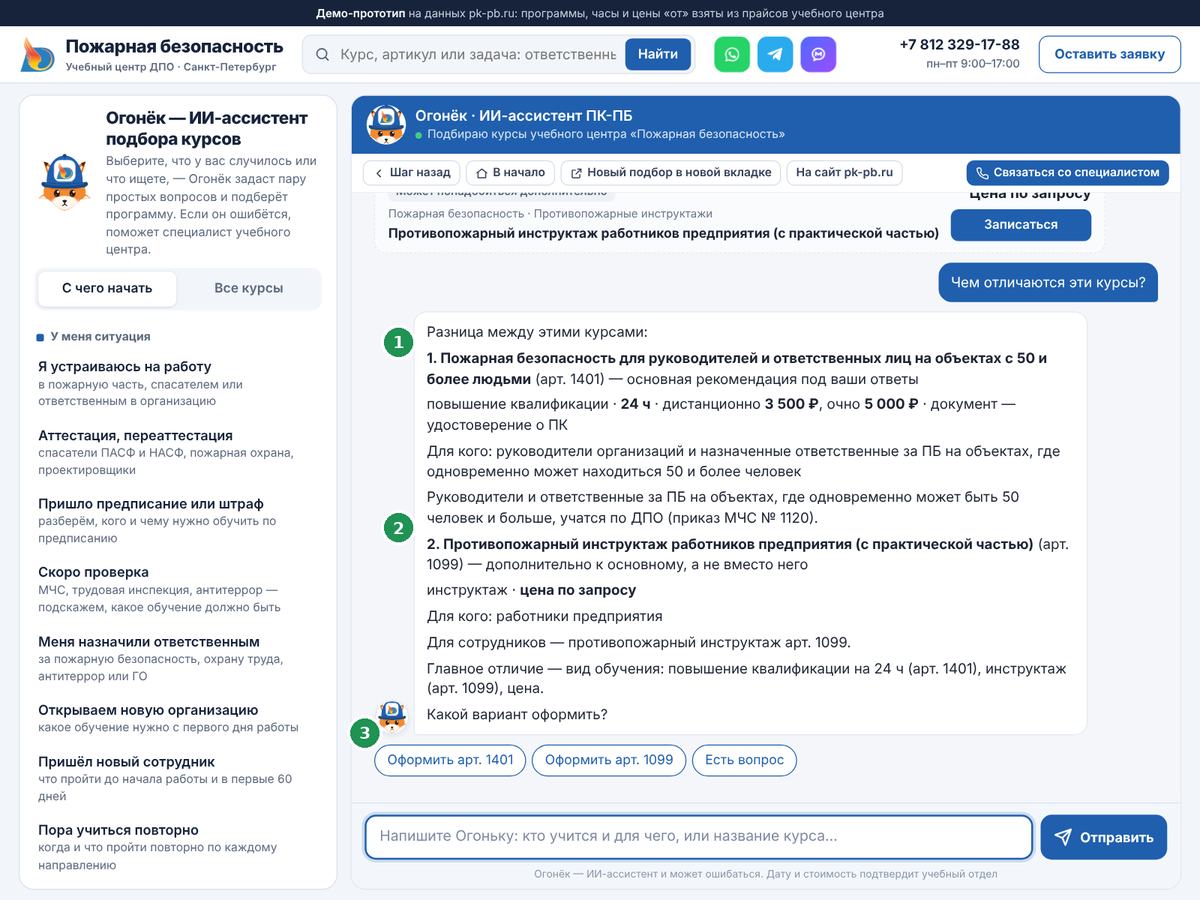Screen dimensions: 1200x900
Task: Click the Какой вариант оформить? line
Action: click(517, 714)
